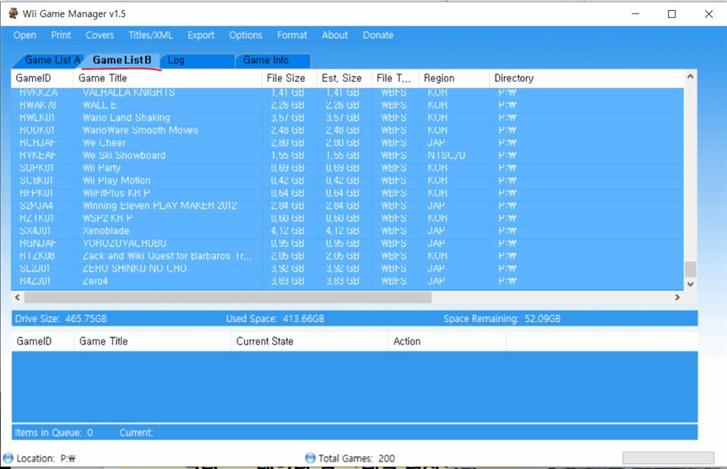
Task: Sort by File Size column header
Action: [289, 78]
